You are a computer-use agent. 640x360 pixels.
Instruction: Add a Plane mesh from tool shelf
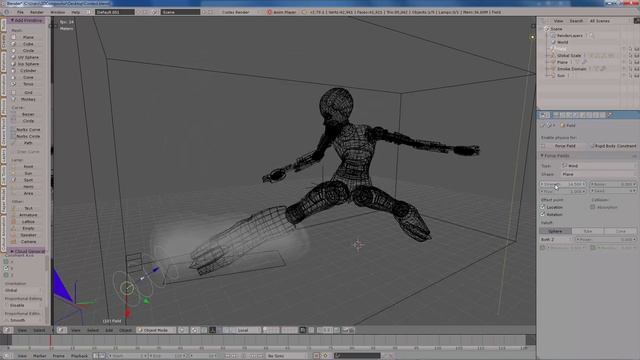click(x=28, y=37)
